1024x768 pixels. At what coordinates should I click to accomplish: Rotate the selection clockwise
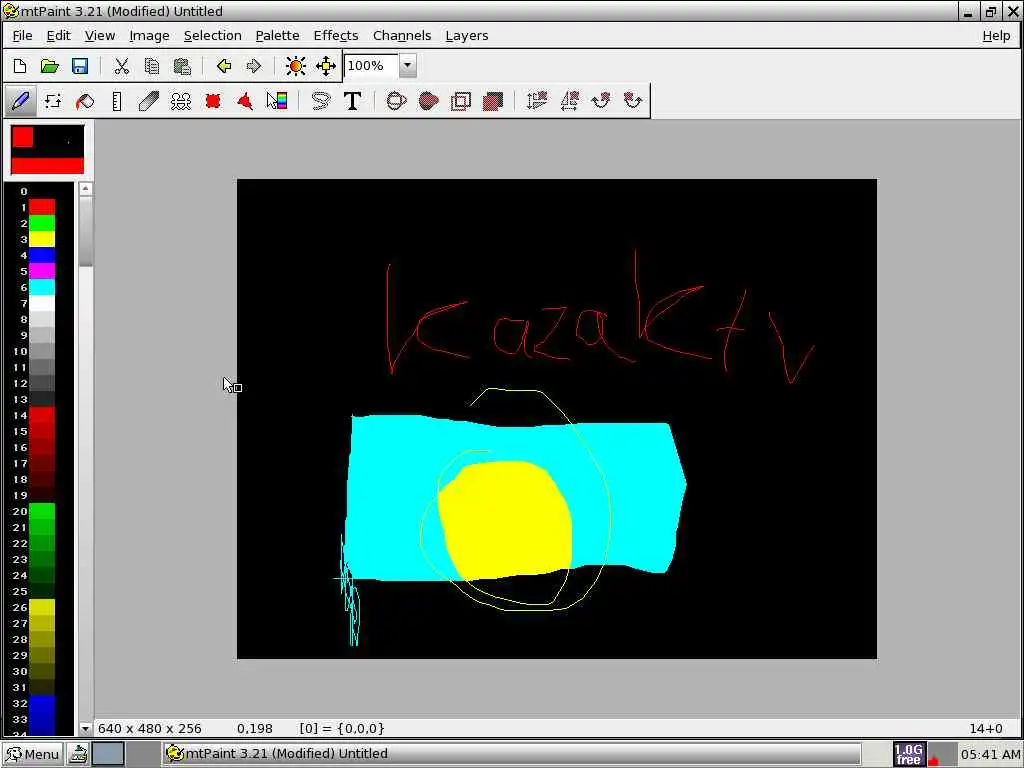601,101
